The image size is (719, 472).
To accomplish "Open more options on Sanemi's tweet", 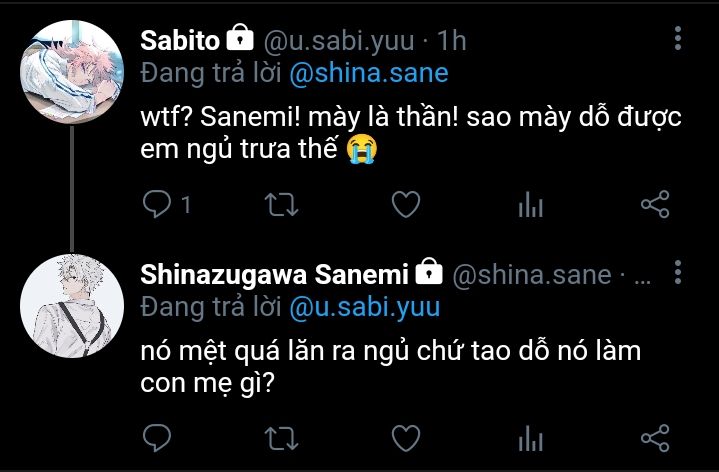I will coord(678,272).
